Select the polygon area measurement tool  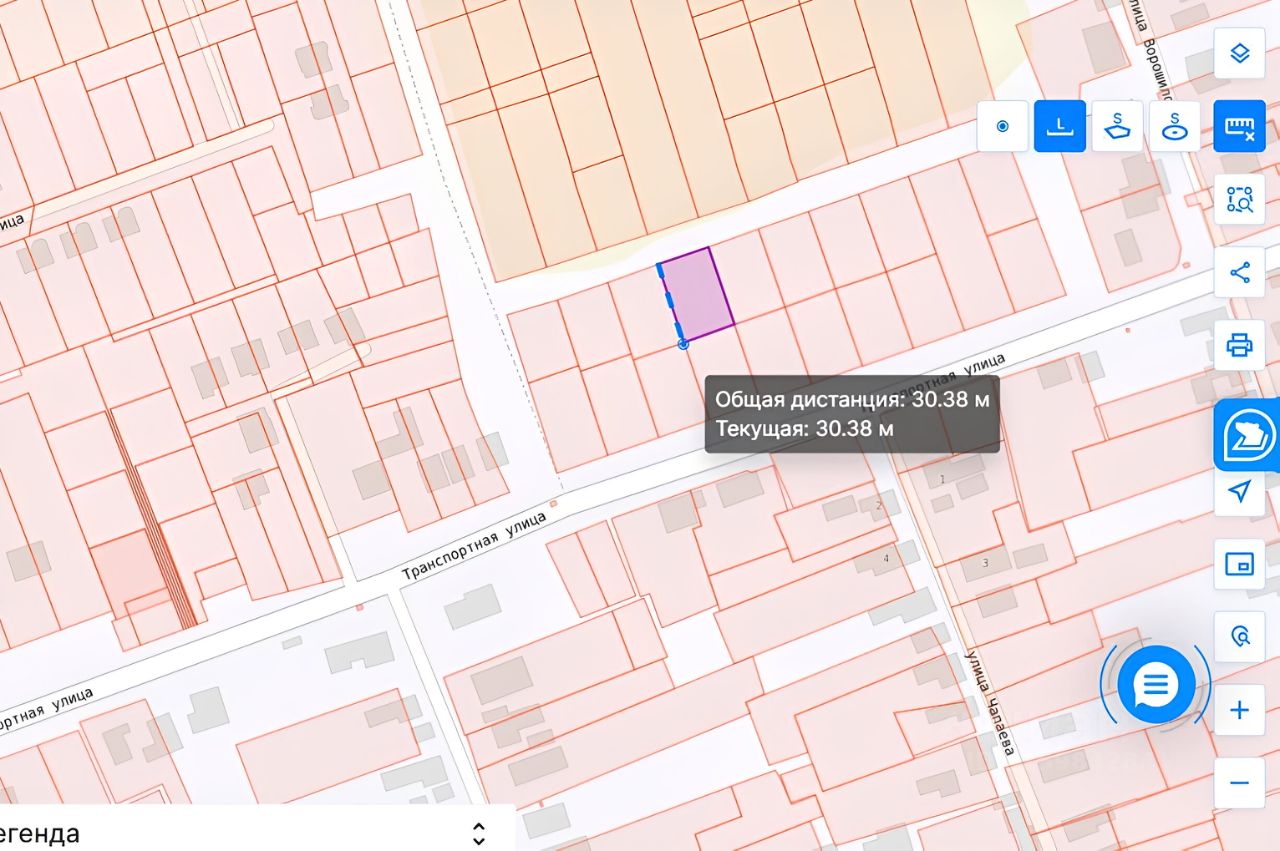(x=1117, y=127)
